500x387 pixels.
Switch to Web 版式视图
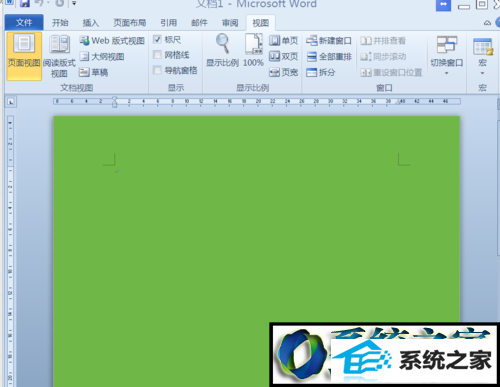[x=112, y=41]
